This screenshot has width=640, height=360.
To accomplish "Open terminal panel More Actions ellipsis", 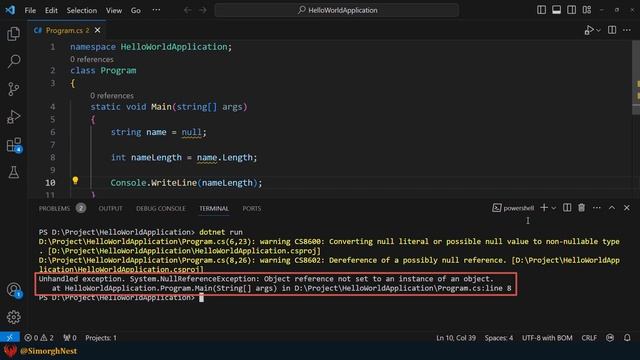I will [x=597, y=208].
